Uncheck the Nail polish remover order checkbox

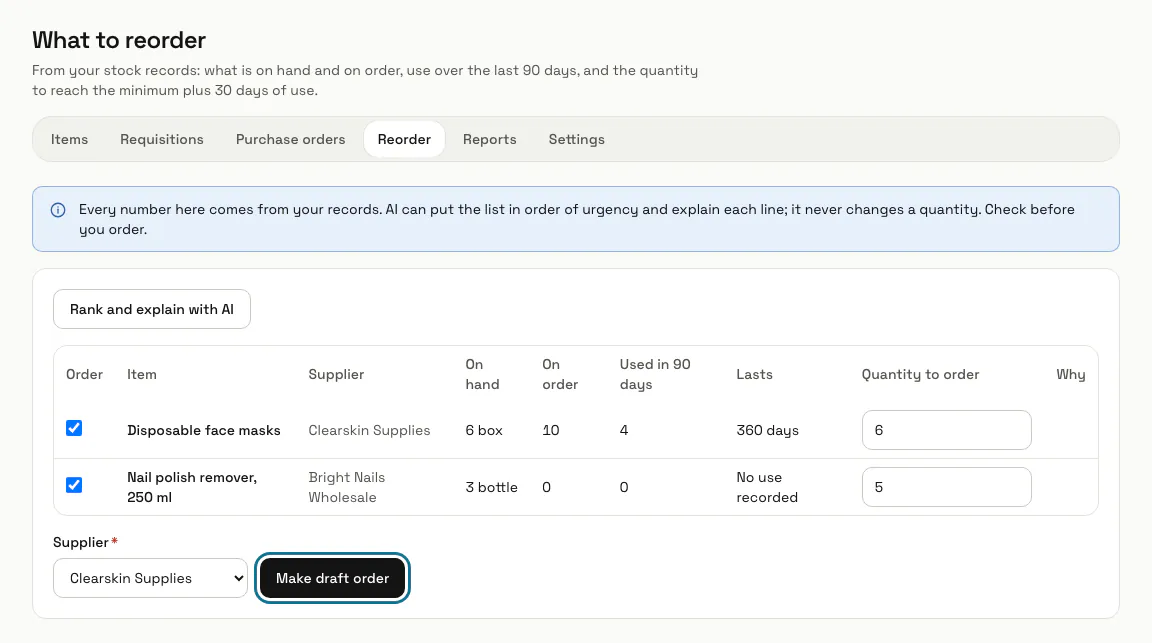(x=74, y=485)
